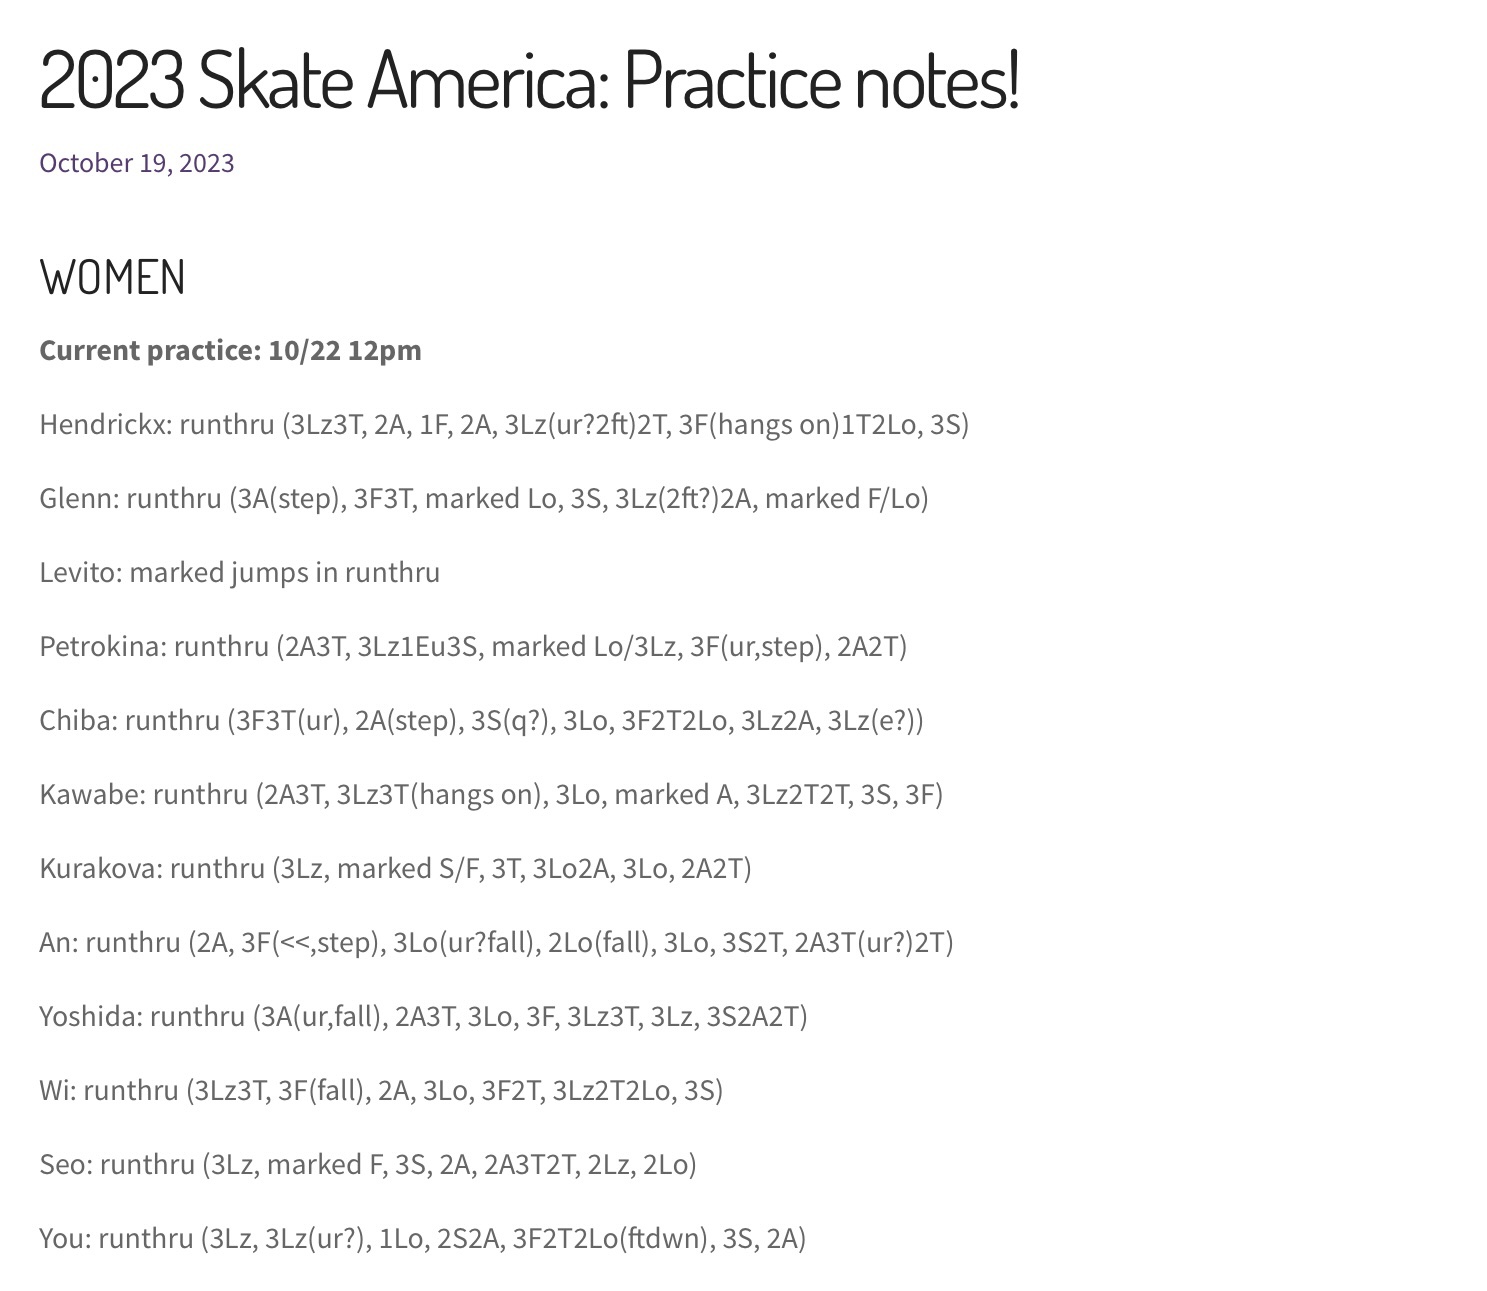Image resolution: width=1487 pixels, height=1291 pixels.
Task: Select the Wi runthru line
Action: click(382, 1091)
